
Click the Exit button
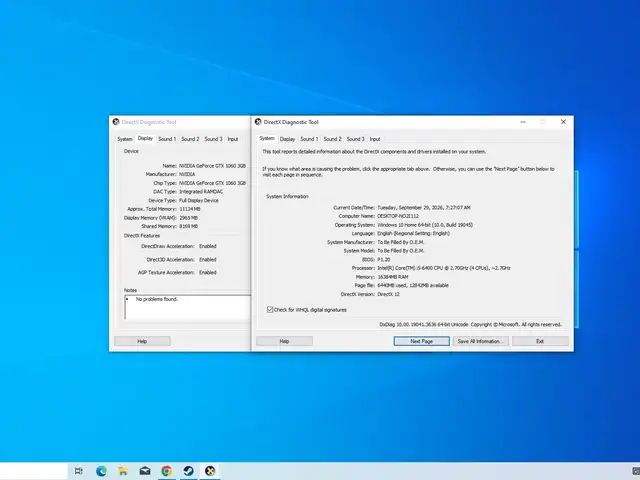(x=540, y=341)
